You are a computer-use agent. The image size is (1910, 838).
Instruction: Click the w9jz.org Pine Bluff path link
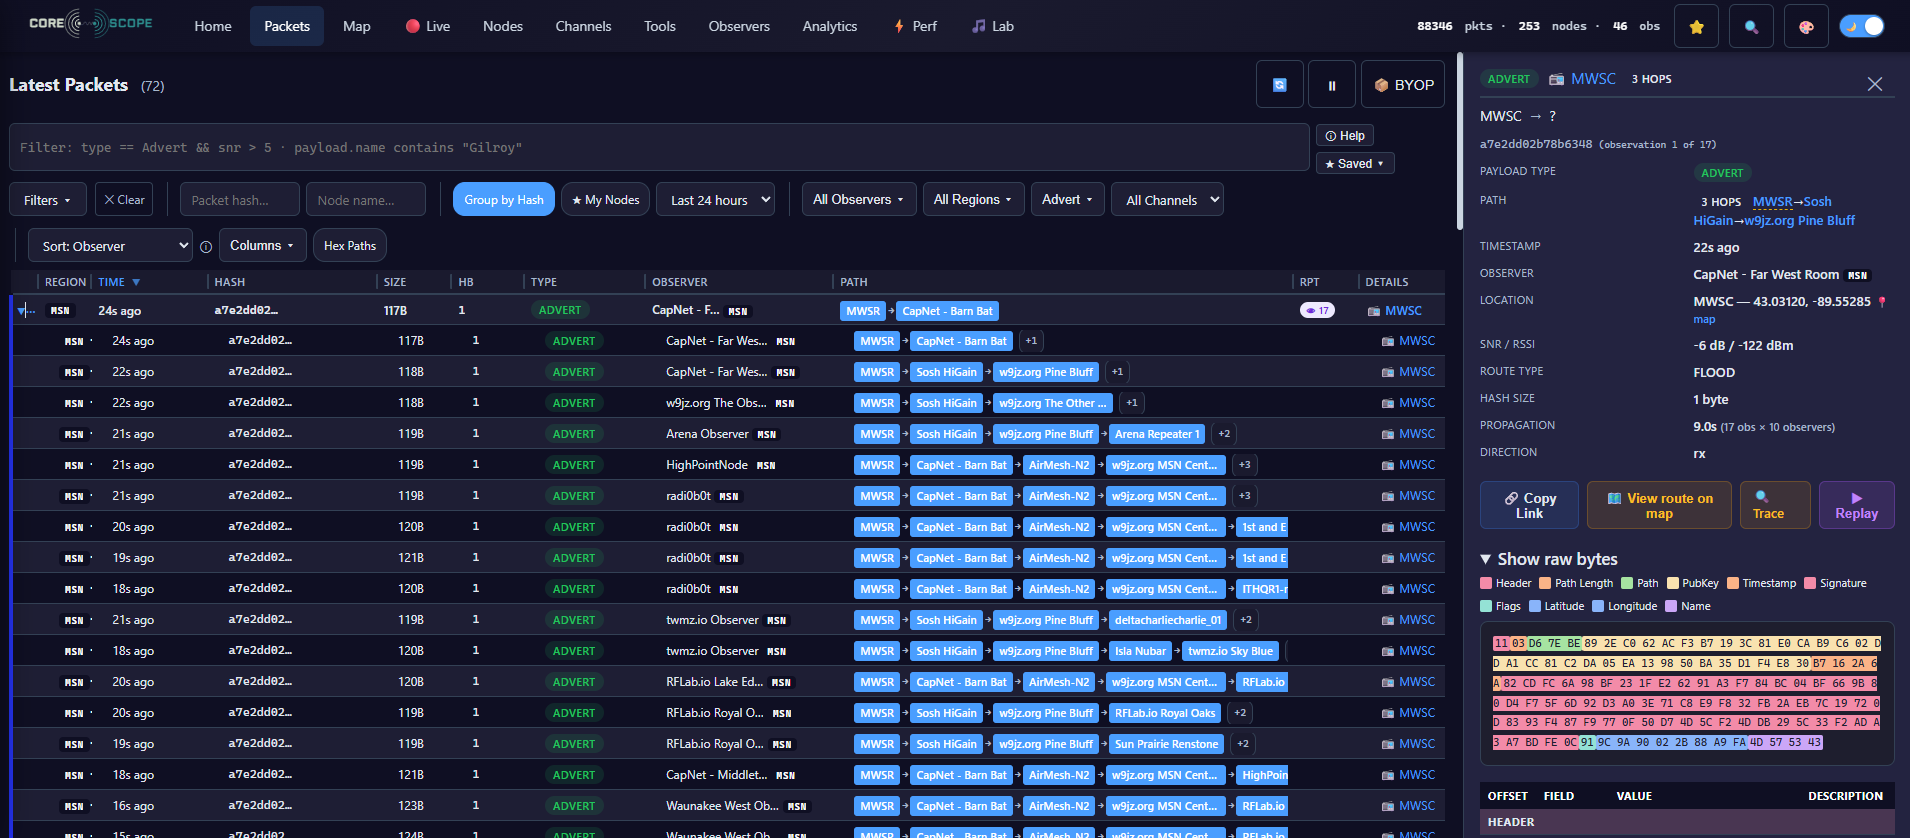[1799, 221]
